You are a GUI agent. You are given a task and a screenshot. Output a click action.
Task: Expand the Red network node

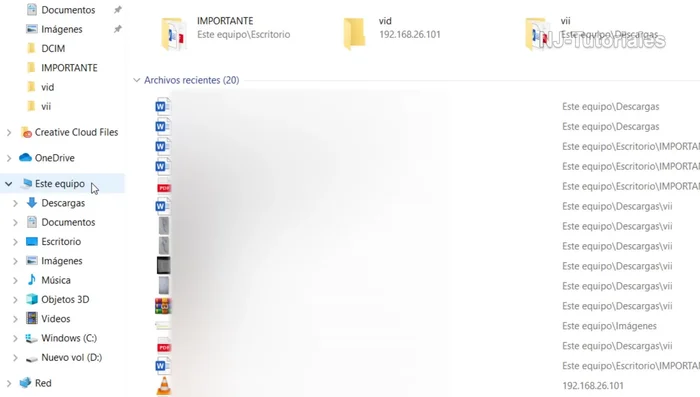[x=8, y=383]
